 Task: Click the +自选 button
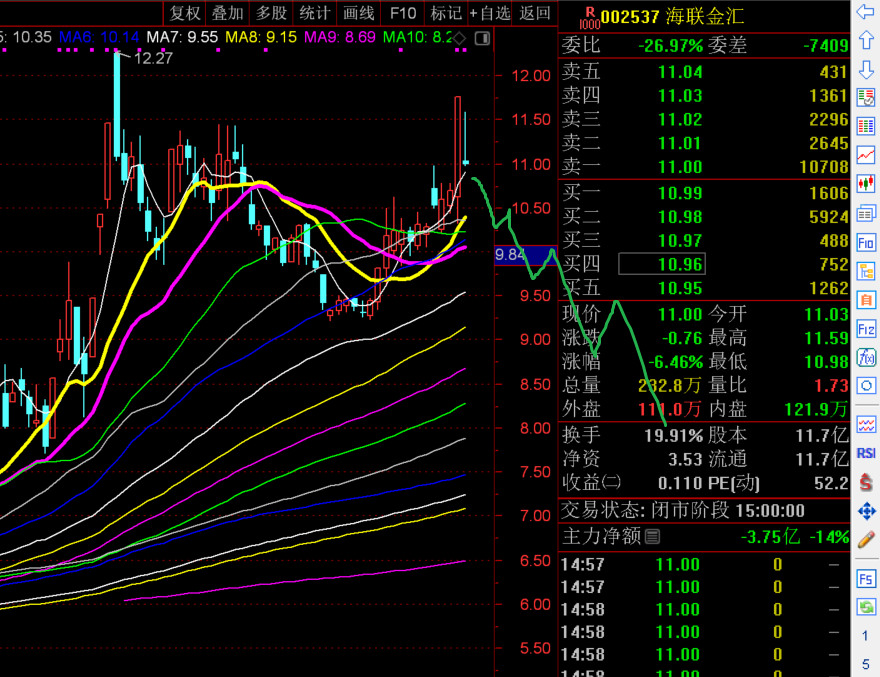(x=489, y=13)
